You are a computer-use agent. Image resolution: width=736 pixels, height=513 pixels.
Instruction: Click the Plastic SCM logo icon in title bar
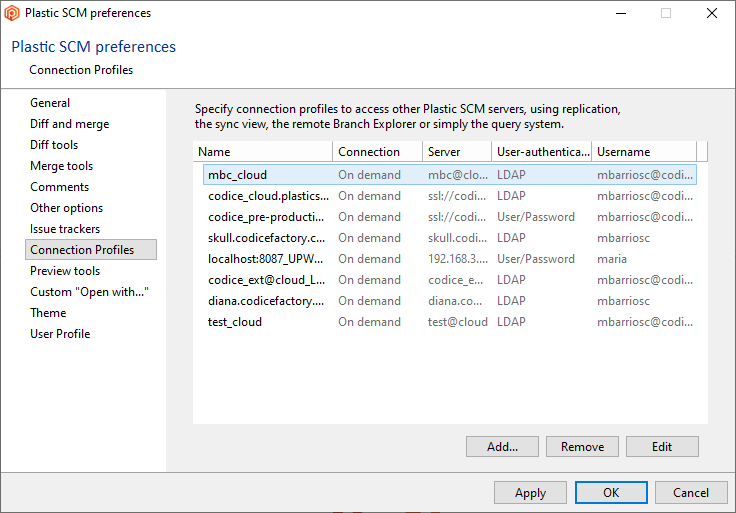[12, 13]
